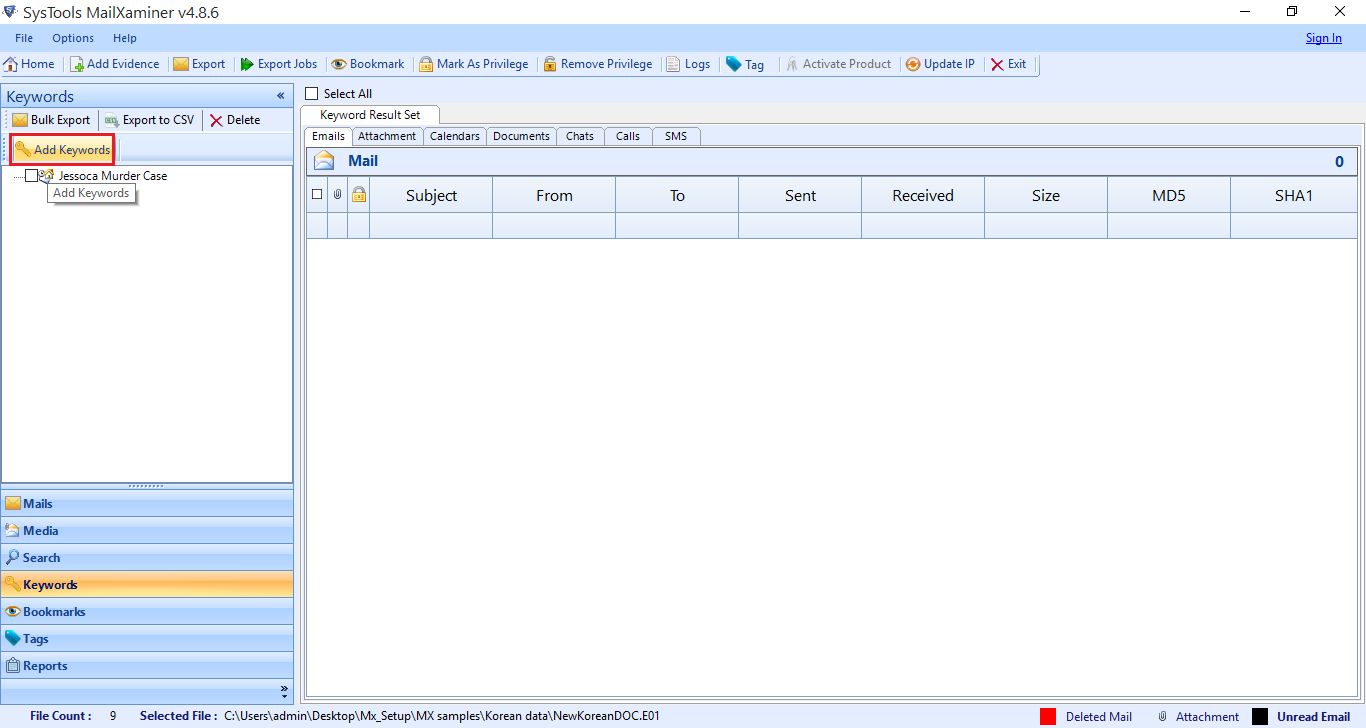Click the black Unread Email legend swatch
Screen dimensions: 1366x728
tap(1260, 716)
